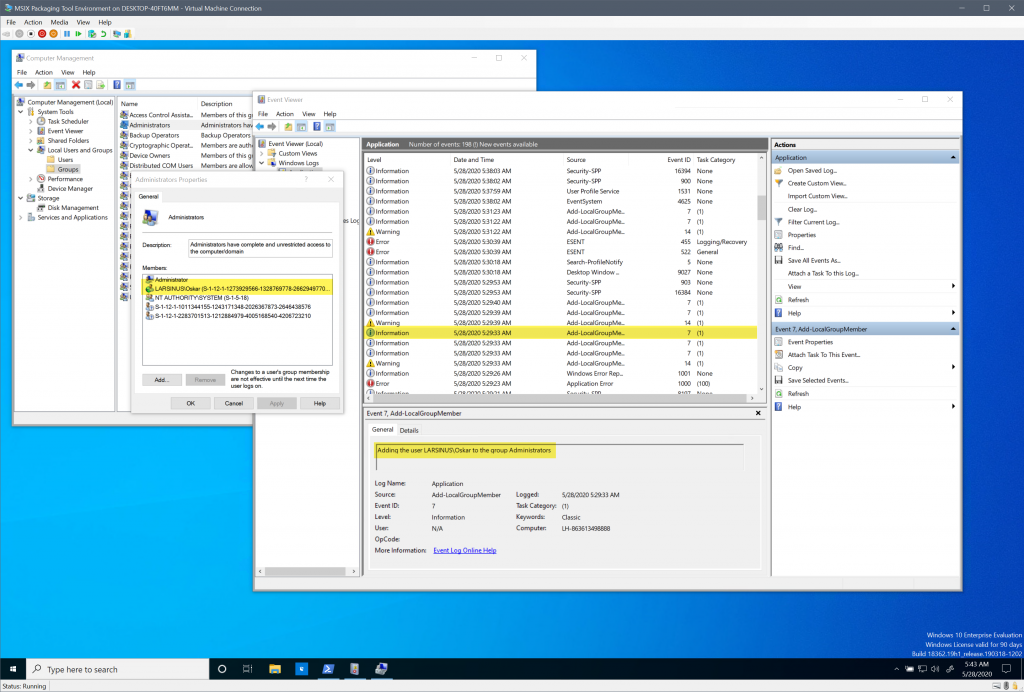Click OK in Administrators Properties dialog
1024x692 pixels.
191,403
